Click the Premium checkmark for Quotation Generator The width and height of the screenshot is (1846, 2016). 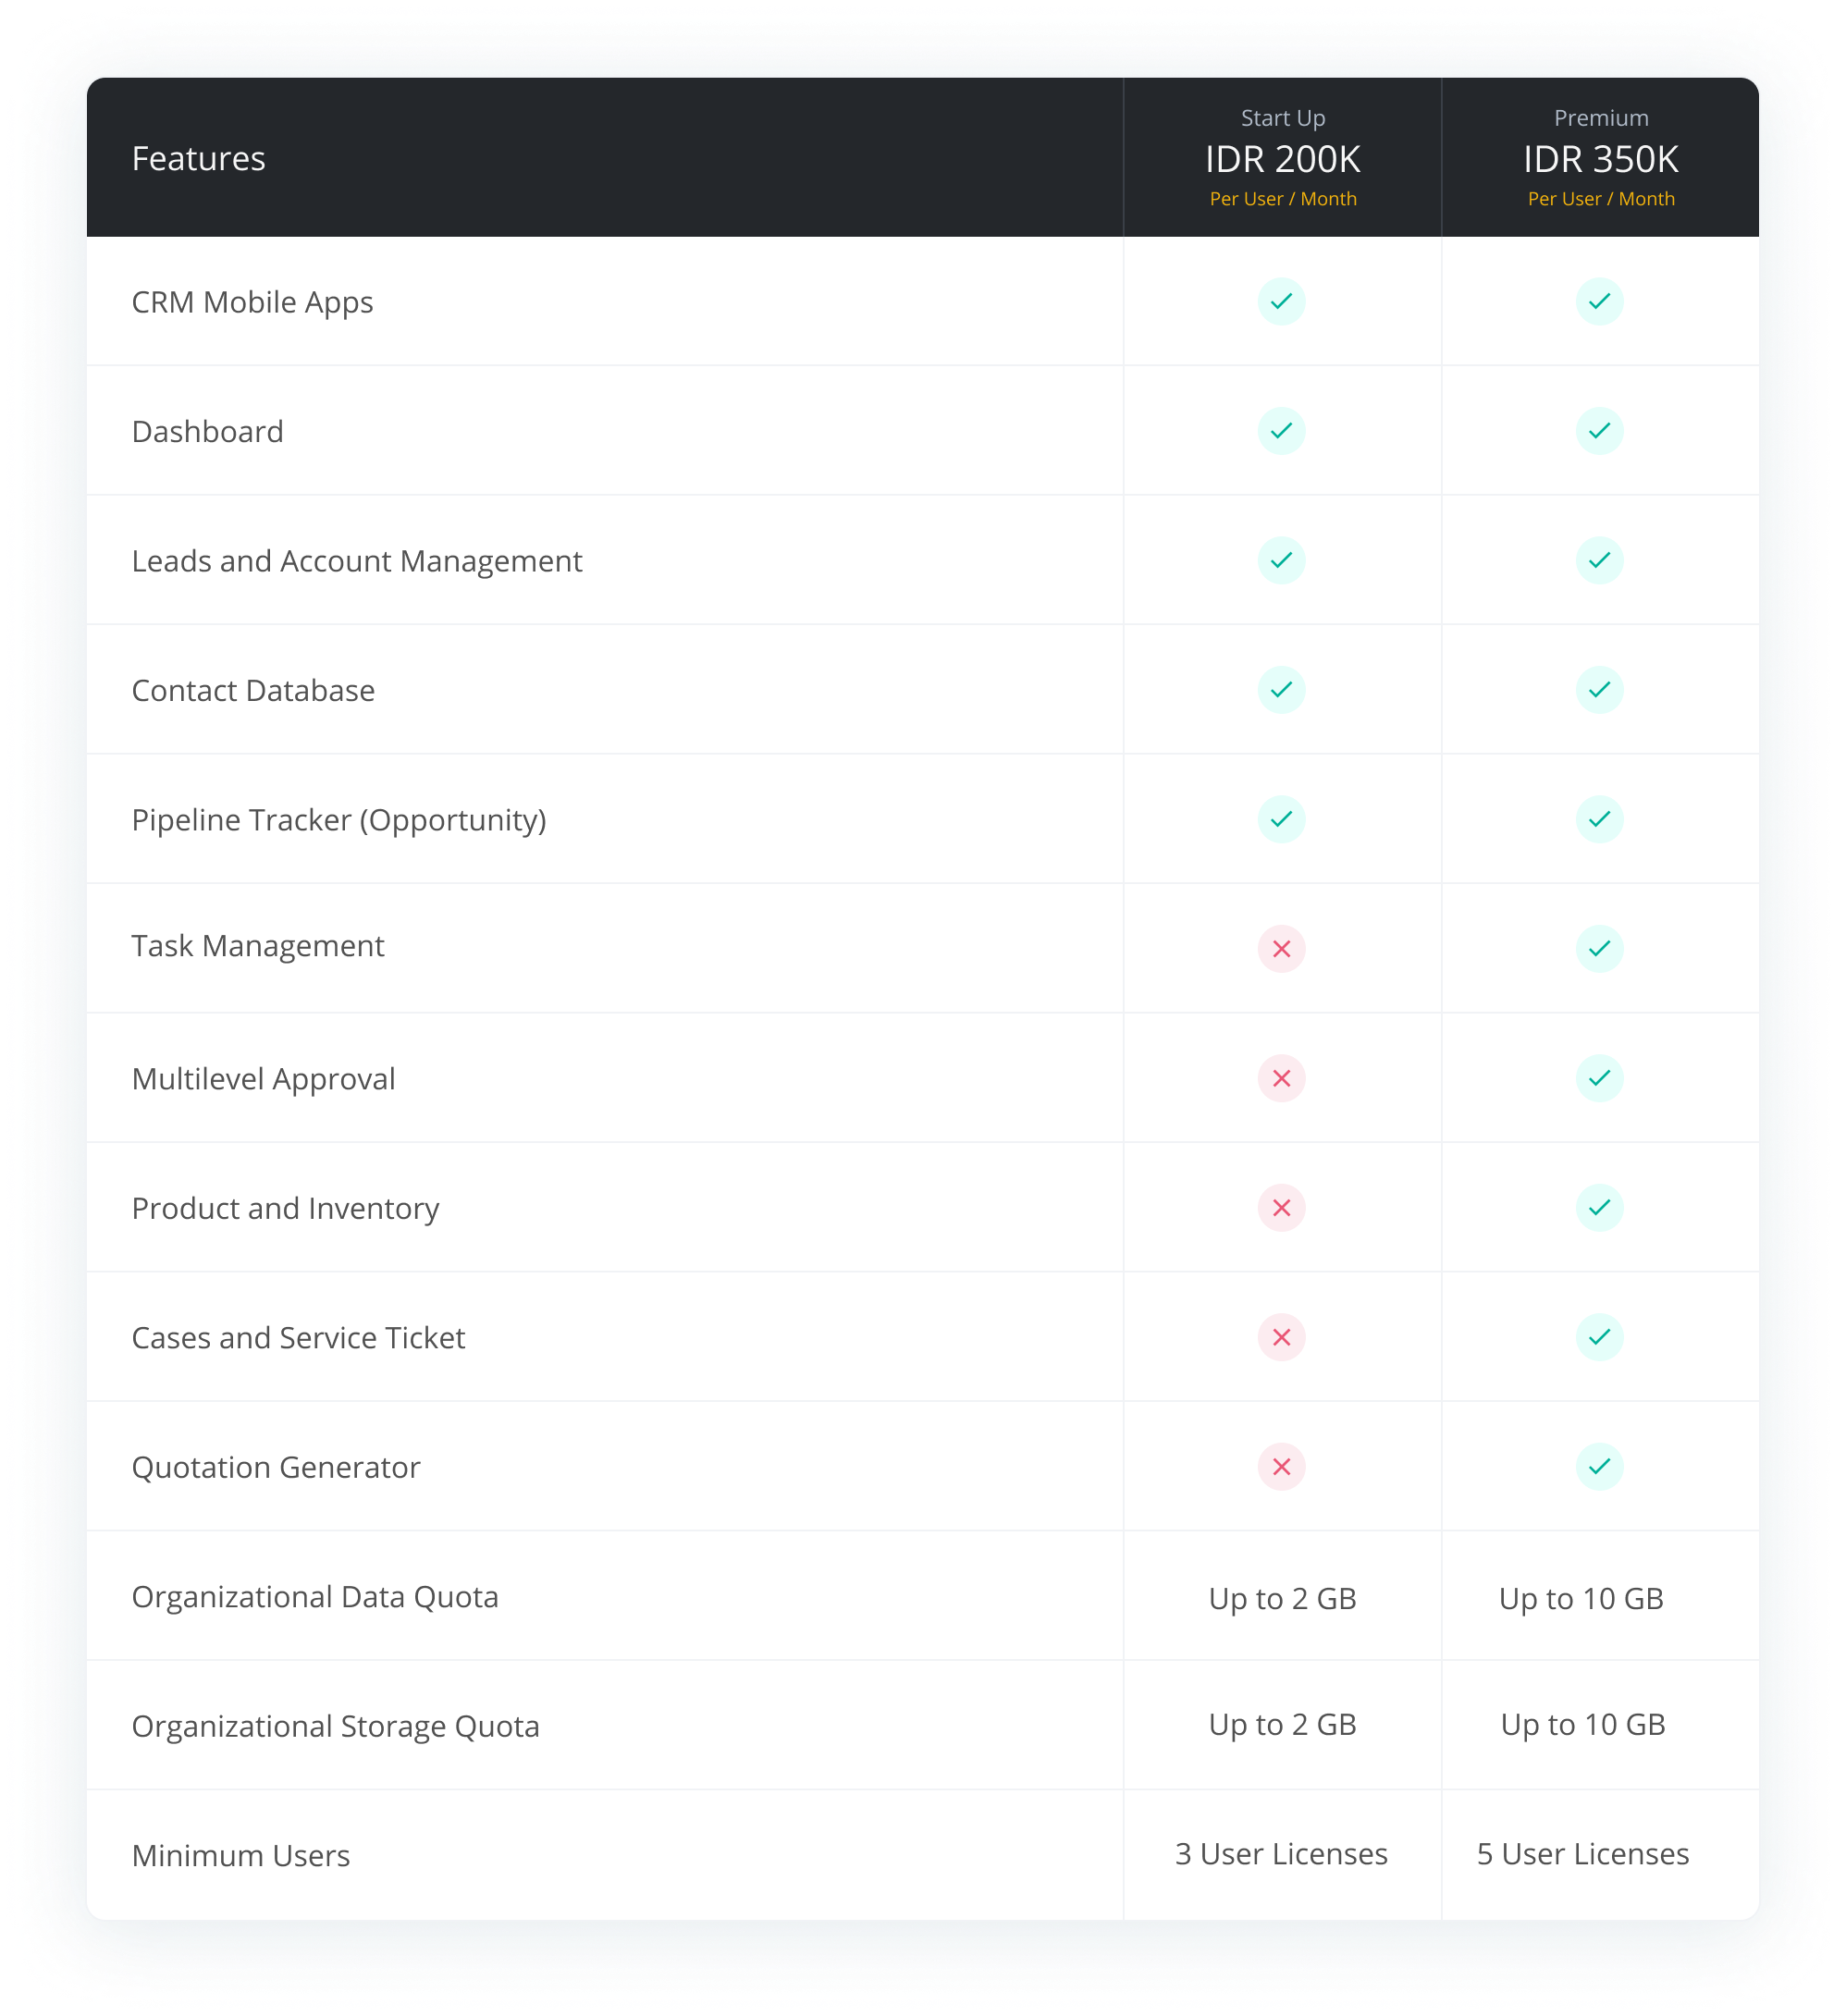[x=1599, y=1466]
